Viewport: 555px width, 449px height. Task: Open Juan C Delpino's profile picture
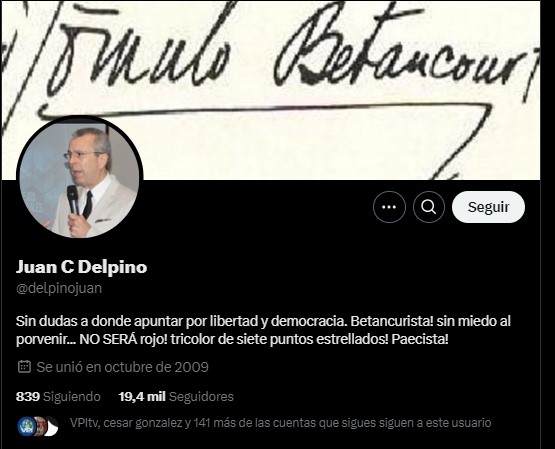(80, 177)
